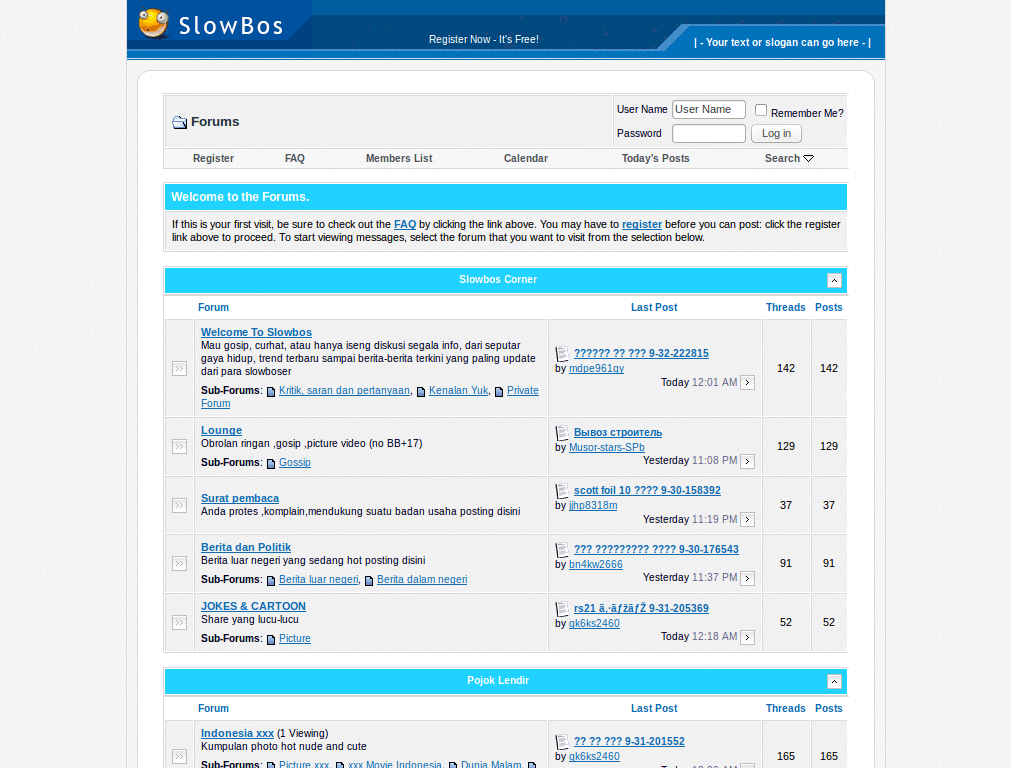
Task: Click forum status icon for Berita dan Politik
Action: [x=180, y=564]
